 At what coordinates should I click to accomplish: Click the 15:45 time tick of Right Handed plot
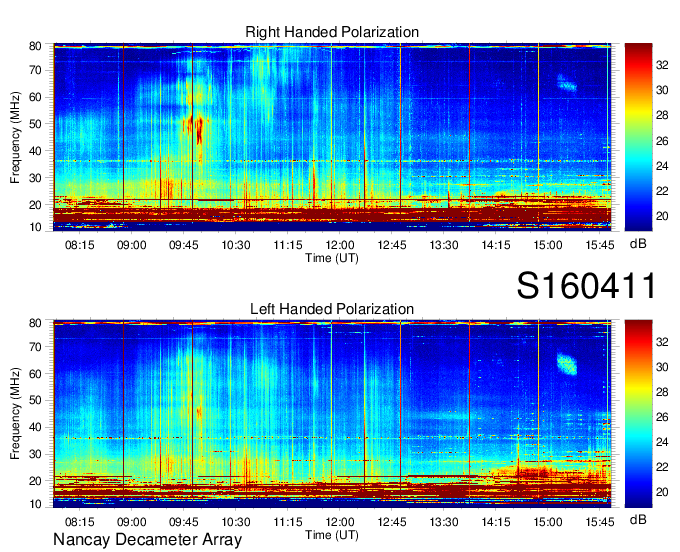[x=600, y=245]
